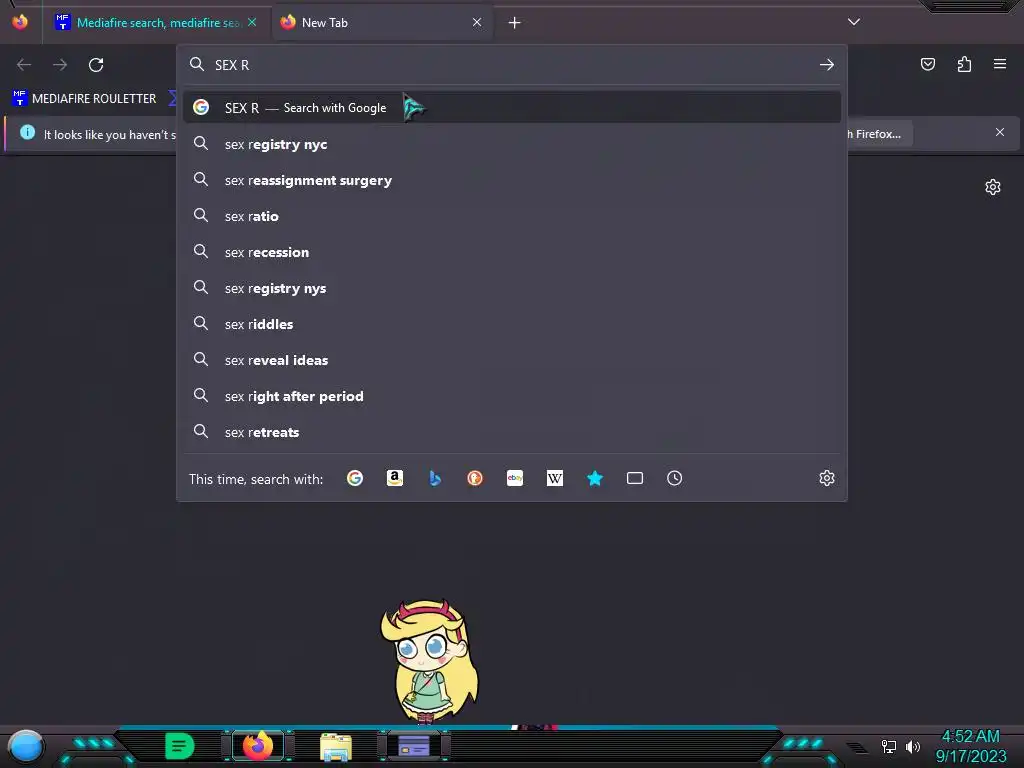Image resolution: width=1024 pixels, height=768 pixels.
Task: Open network tray icon
Action: (x=888, y=746)
